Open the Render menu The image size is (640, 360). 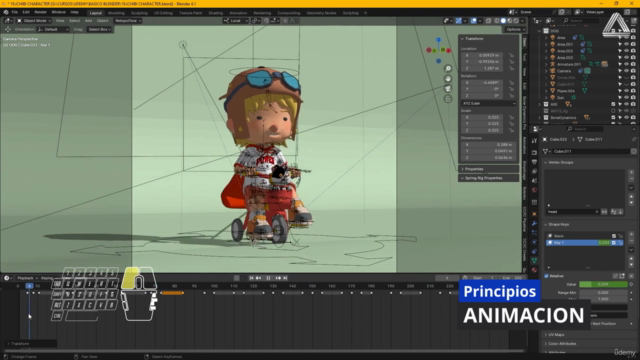pos(40,12)
